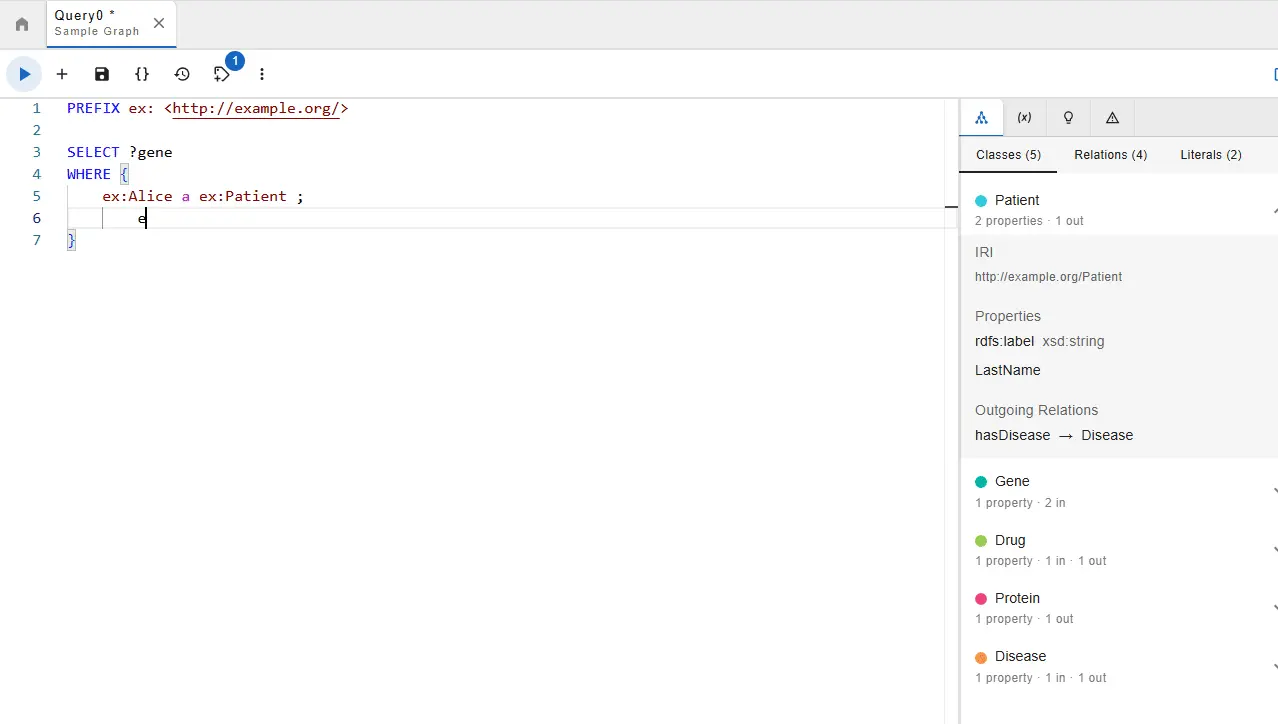Image resolution: width=1278 pixels, height=724 pixels.
Task: Open the query history icon
Action: [182, 74]
